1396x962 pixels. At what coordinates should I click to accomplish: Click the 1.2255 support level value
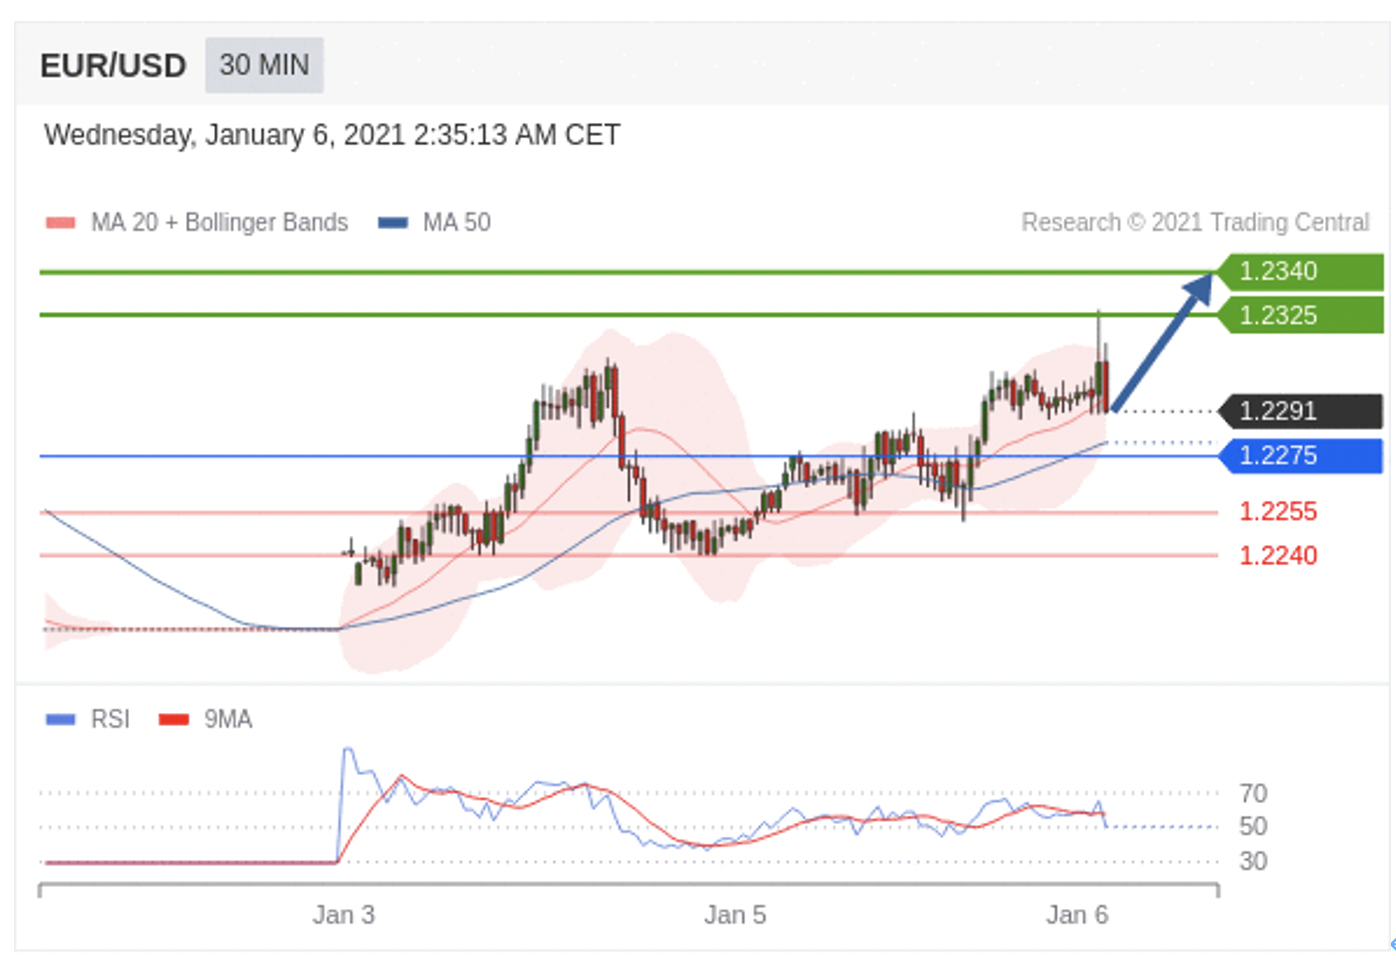tap(1278, 512)
